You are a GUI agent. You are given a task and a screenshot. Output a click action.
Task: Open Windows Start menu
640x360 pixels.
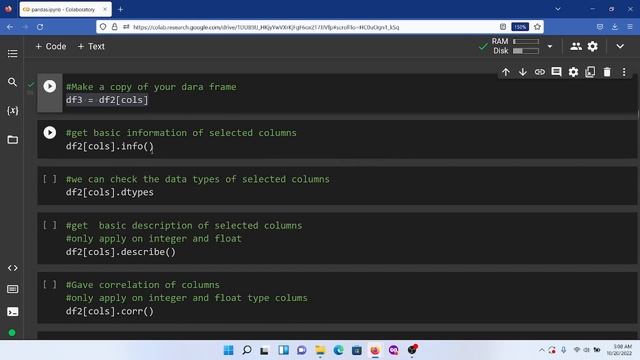[x=229, y=350]
